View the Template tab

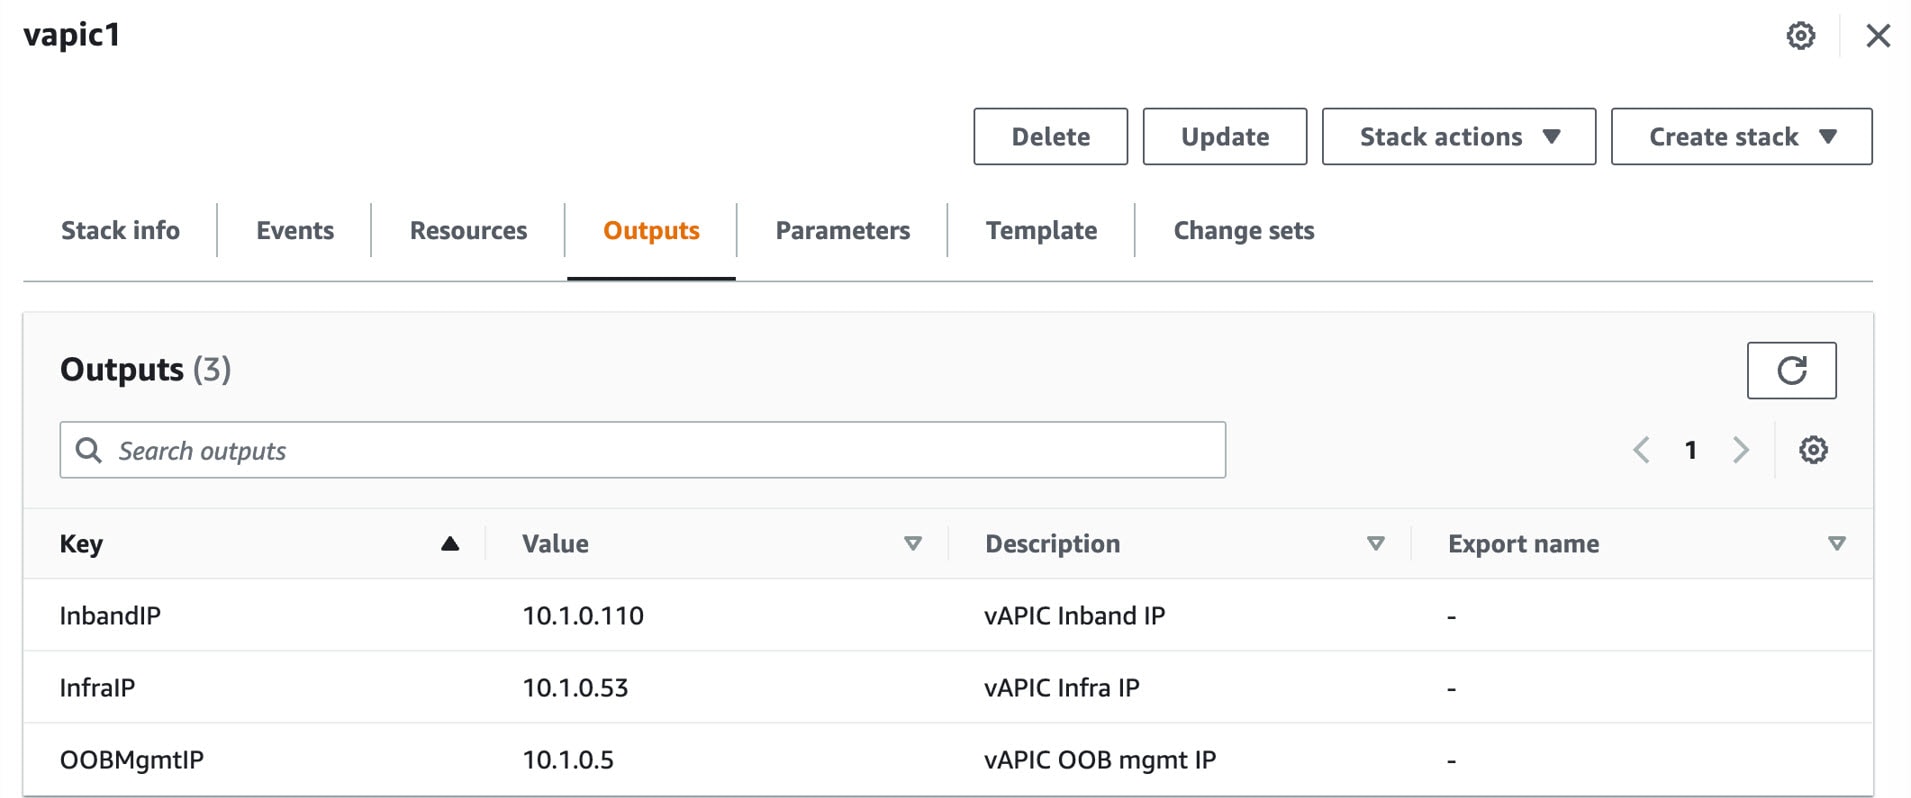(x=1041, y=231)
